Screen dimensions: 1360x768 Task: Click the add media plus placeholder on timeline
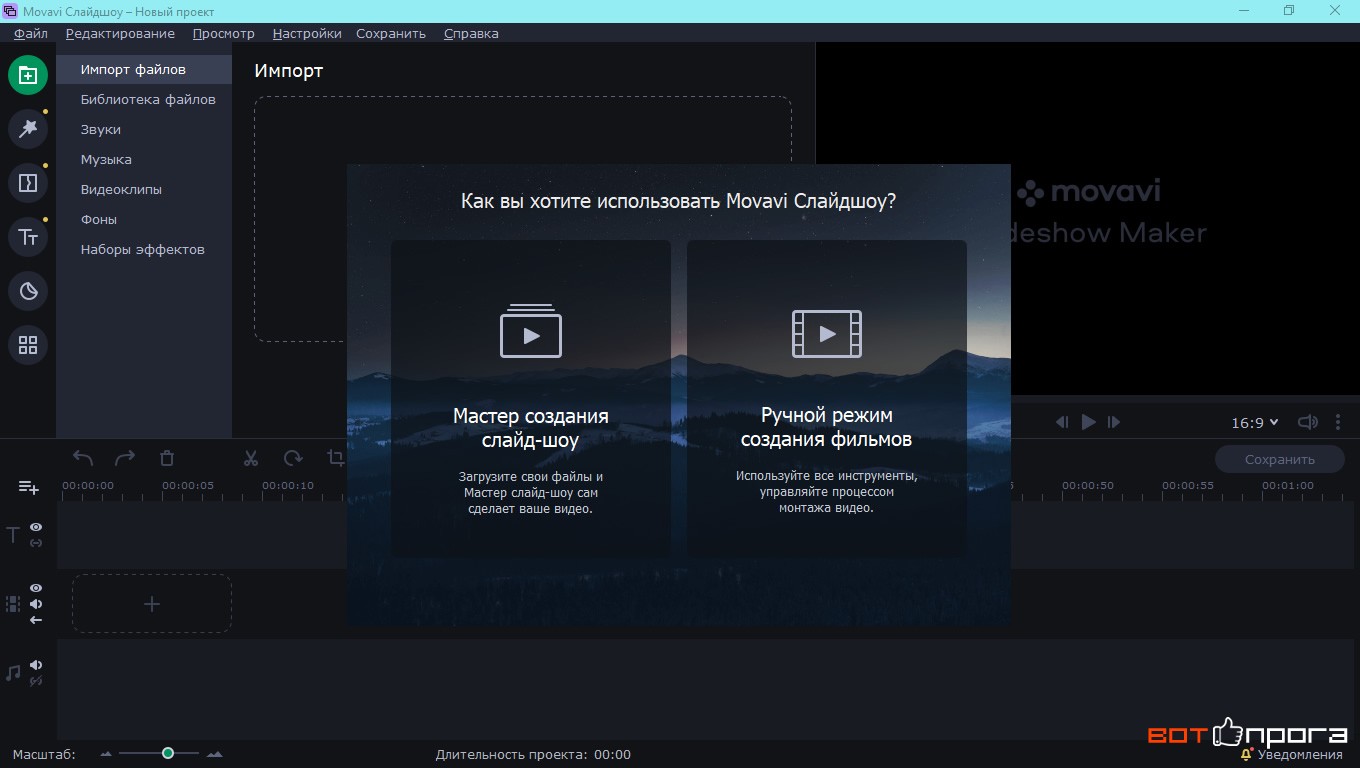(152, 604)
